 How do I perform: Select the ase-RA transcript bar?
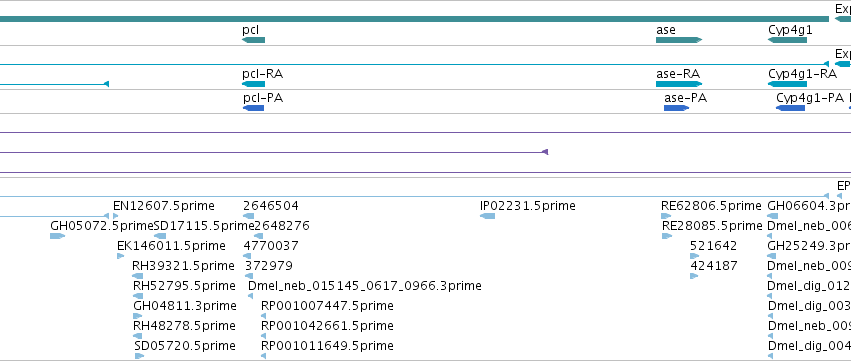(679, 84)
